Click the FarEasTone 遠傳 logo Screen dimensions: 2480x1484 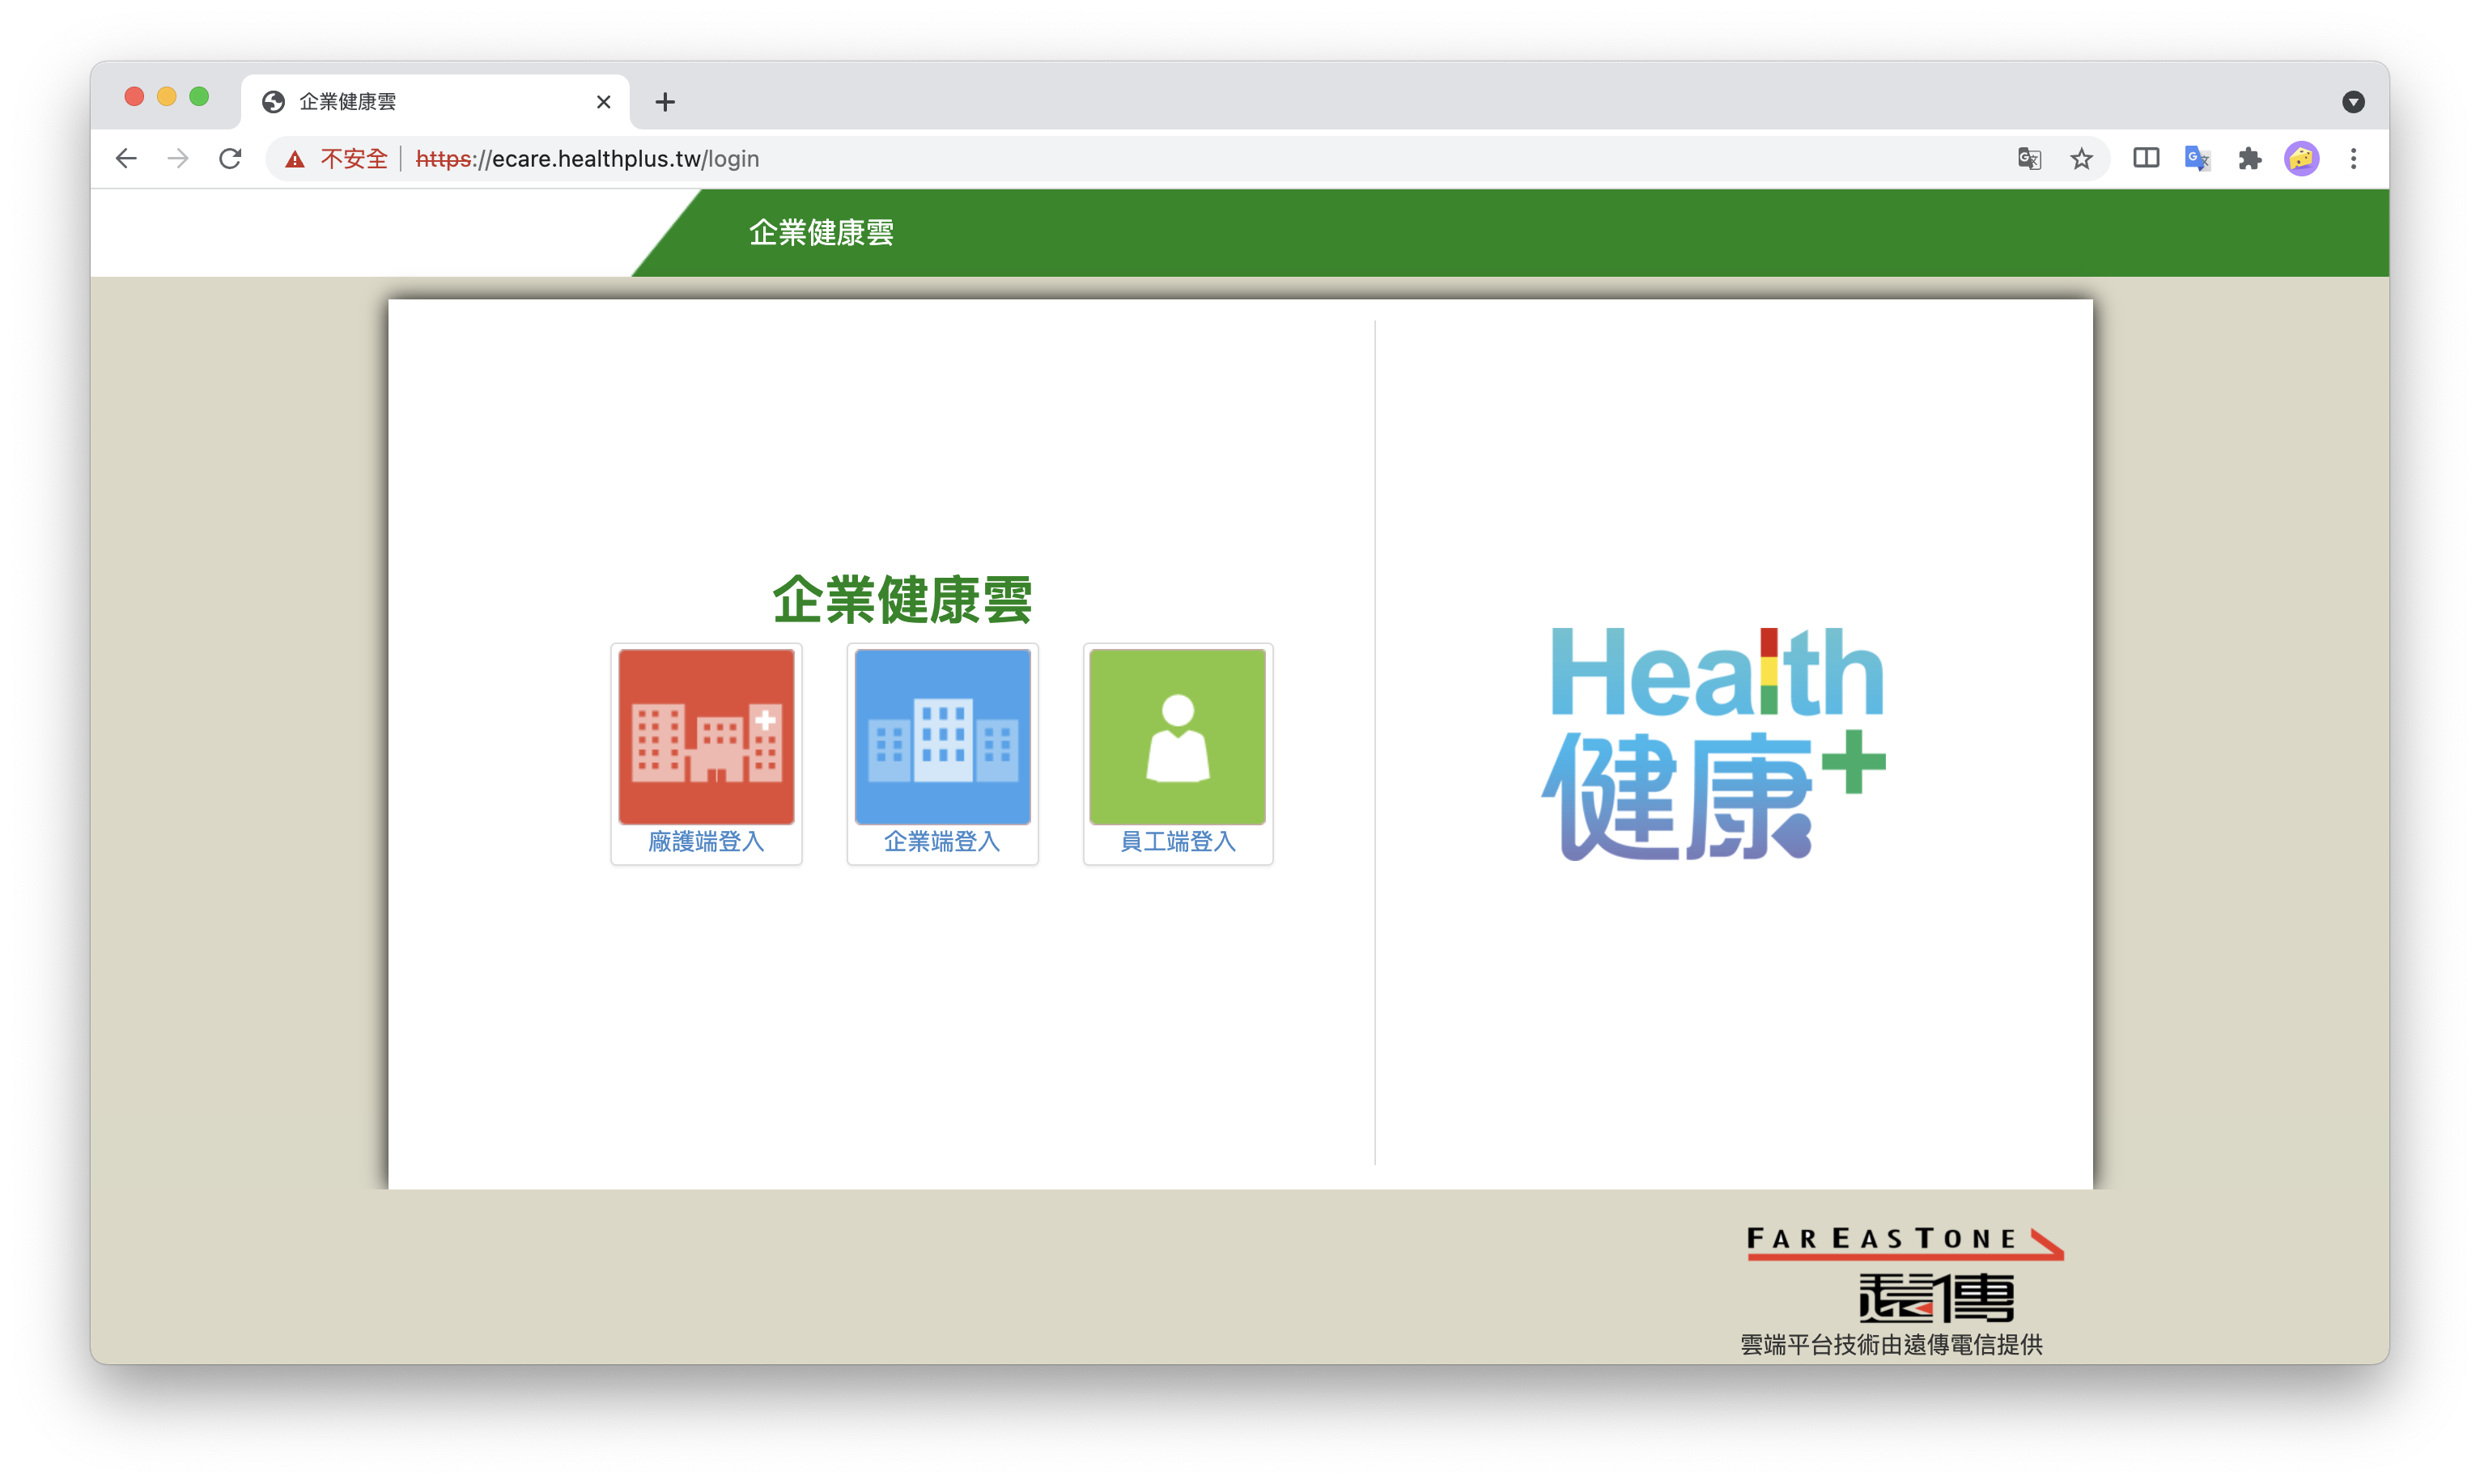[1906, 1274]
